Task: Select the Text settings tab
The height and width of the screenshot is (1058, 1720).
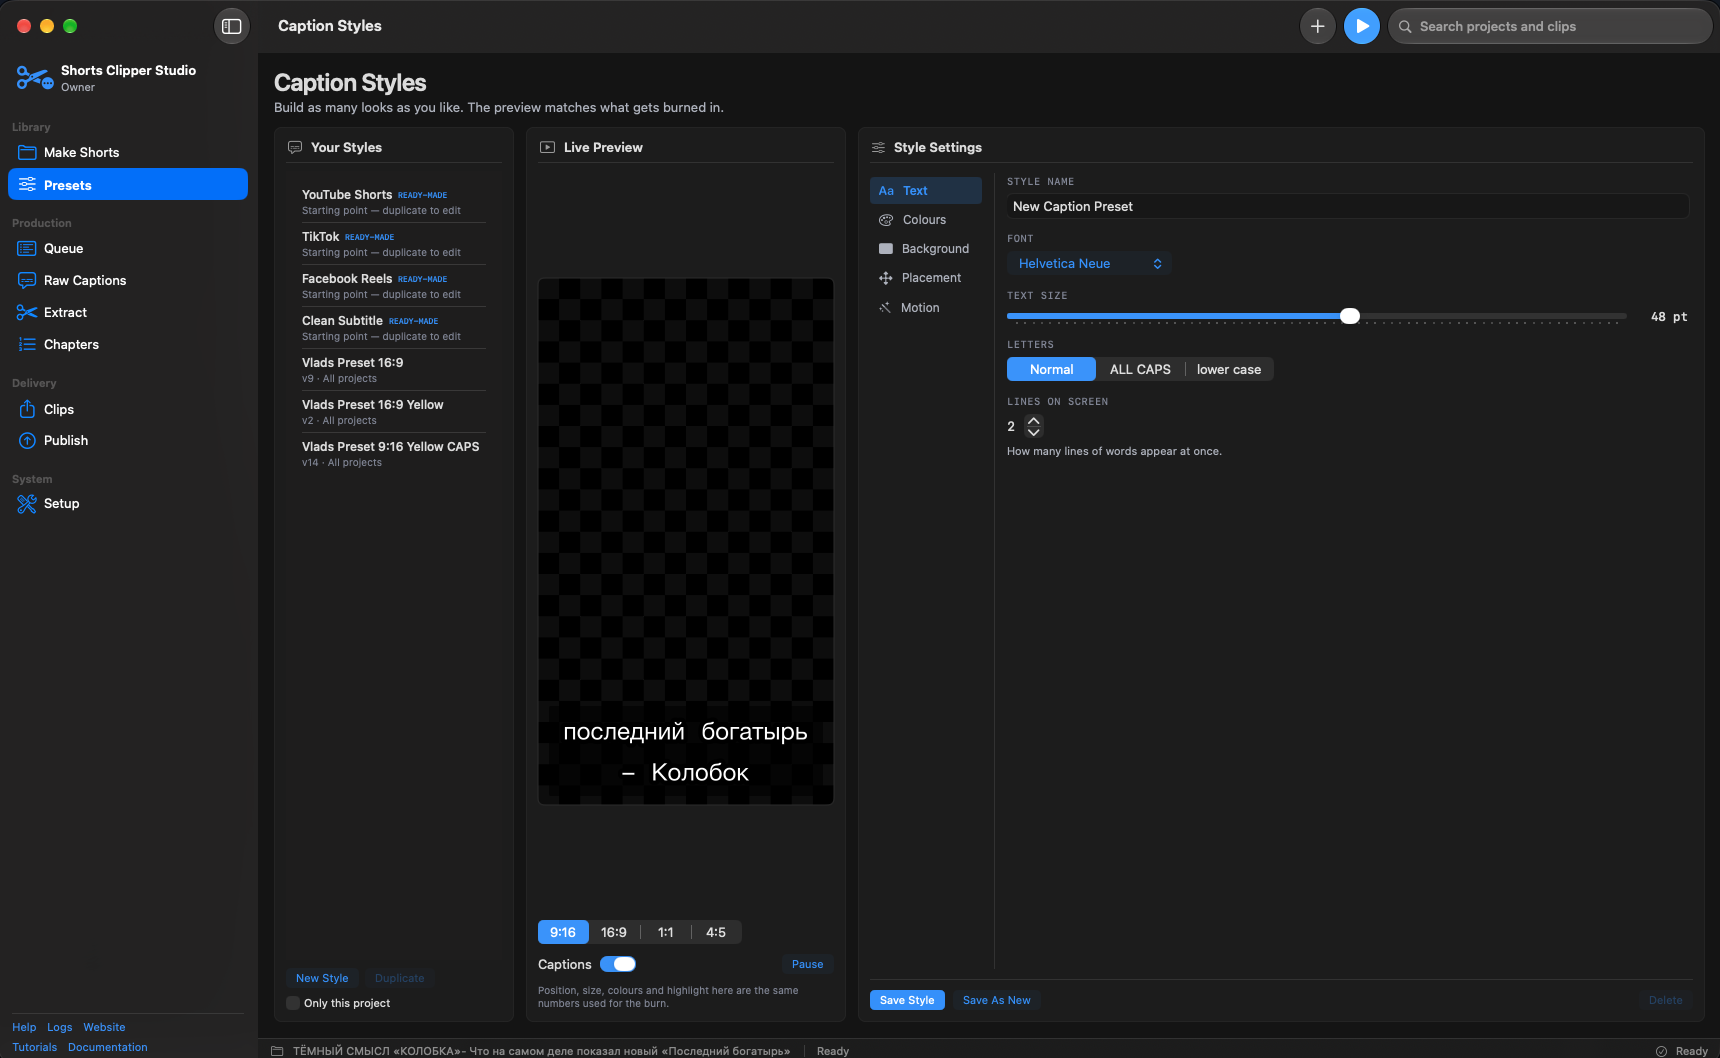Action: [926, 191]
